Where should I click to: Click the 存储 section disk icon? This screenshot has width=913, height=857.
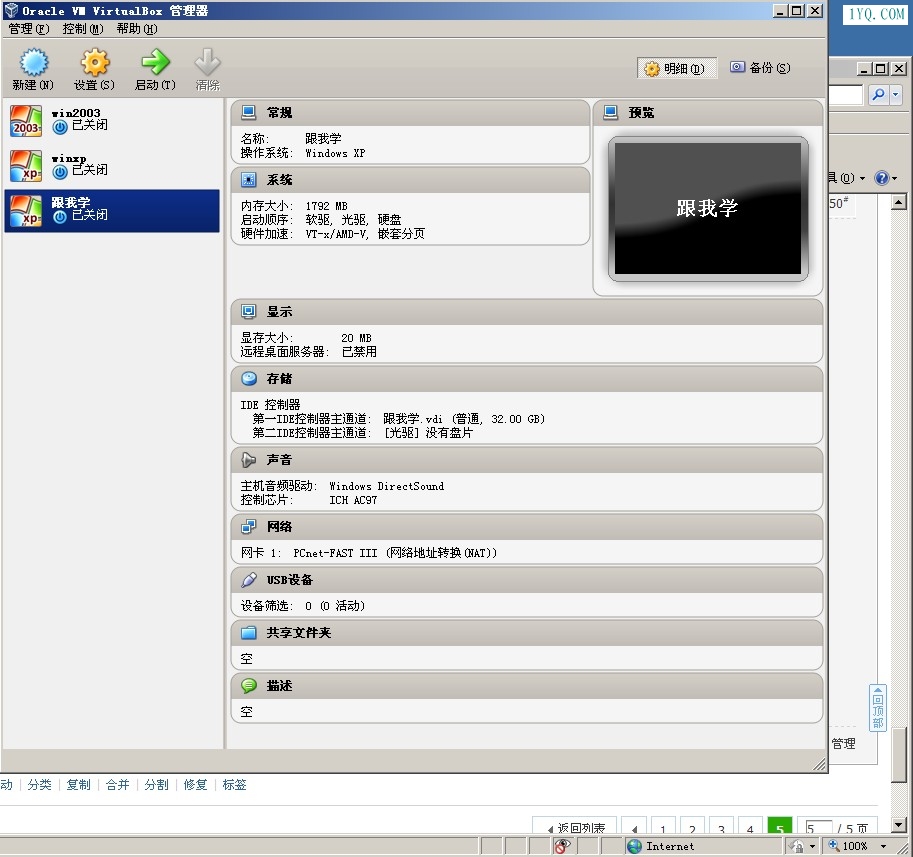pyautogui.click(x=249, y=378)
